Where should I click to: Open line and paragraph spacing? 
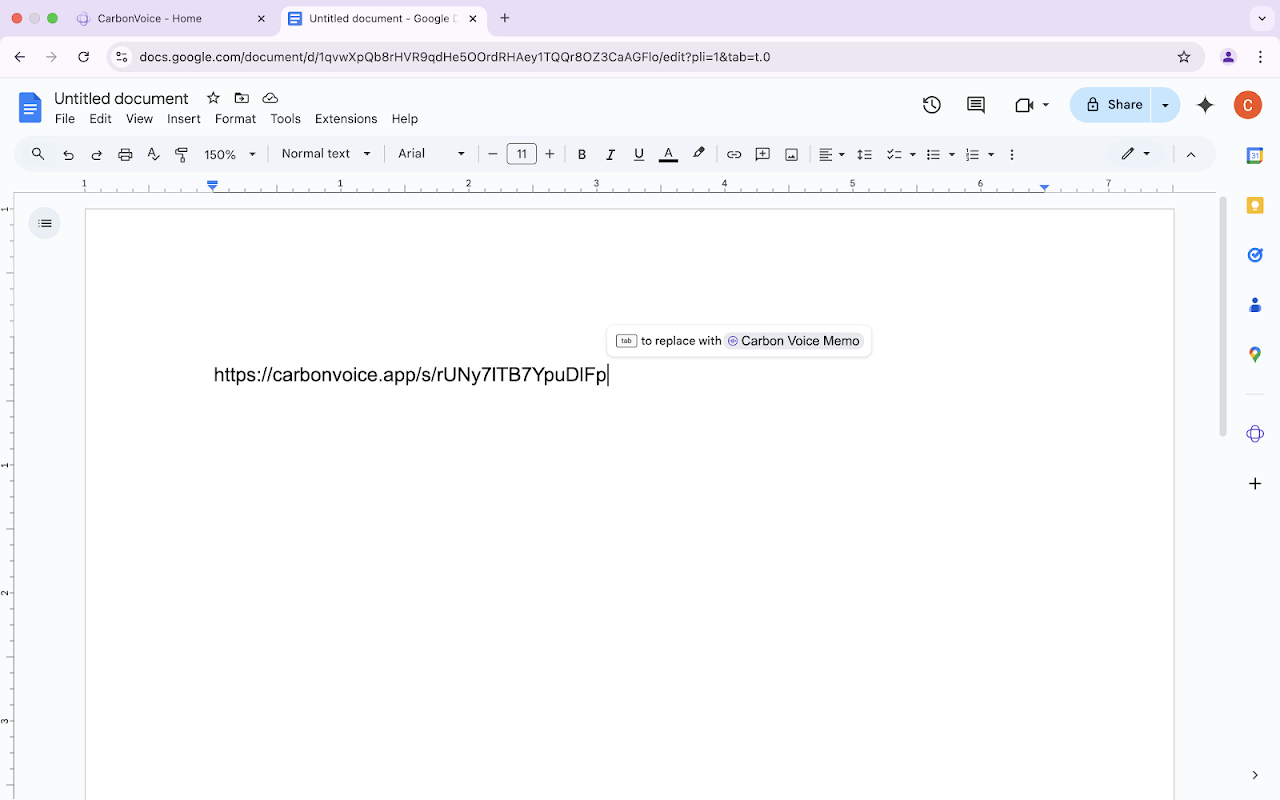pos(865,154)
